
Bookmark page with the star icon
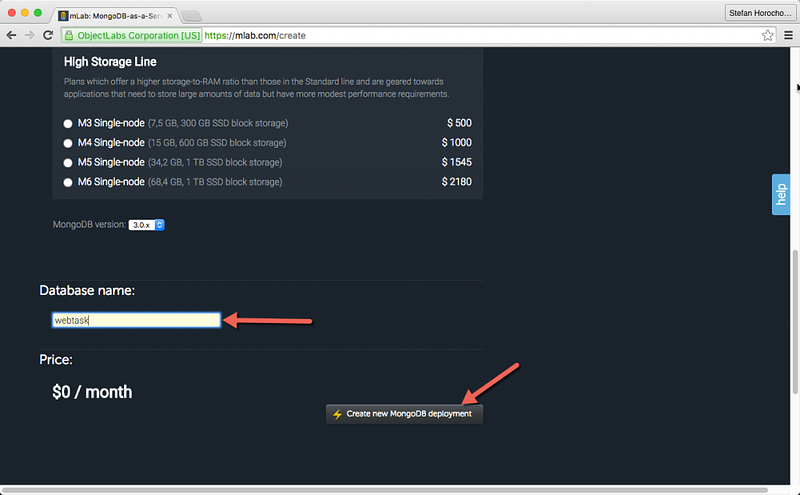pyautogui.click(x=767, y=35)
